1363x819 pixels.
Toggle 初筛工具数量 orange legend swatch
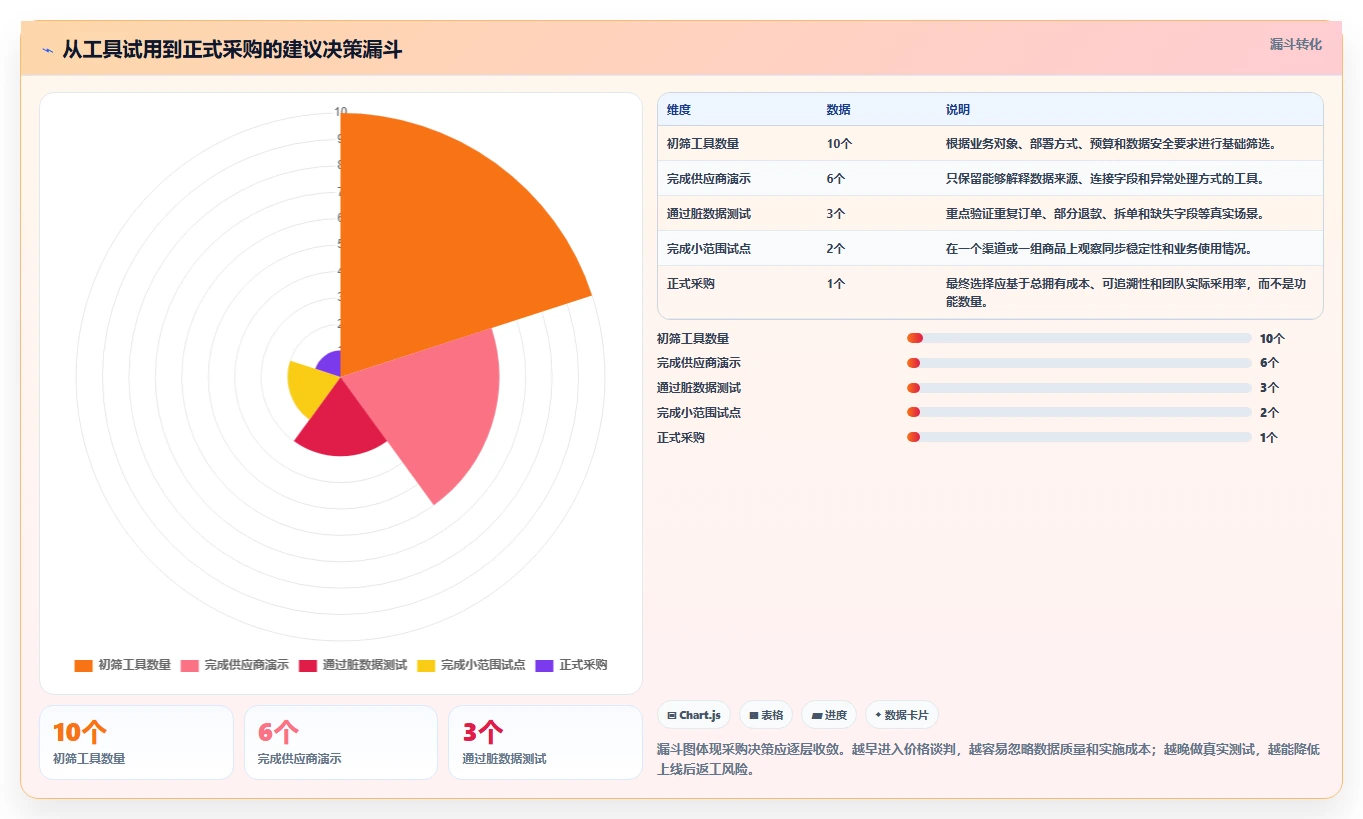point(83,665)
